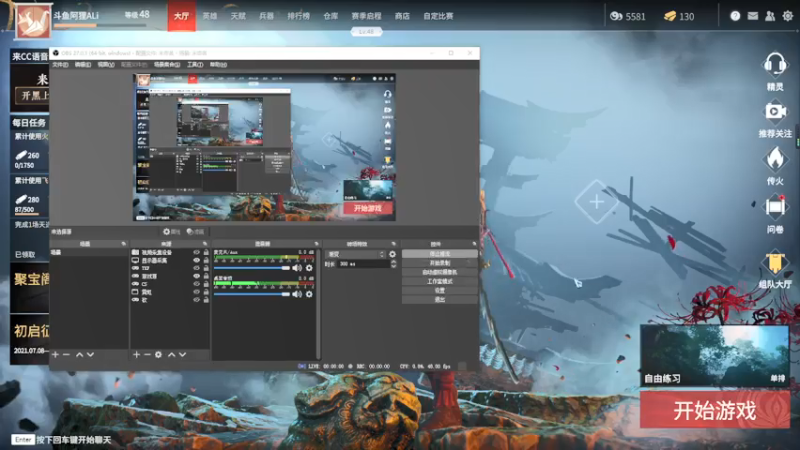Viewport: 800px width, 450px height.
Task: Toggle visibility of 显示器采集 source
Action: 196,260
